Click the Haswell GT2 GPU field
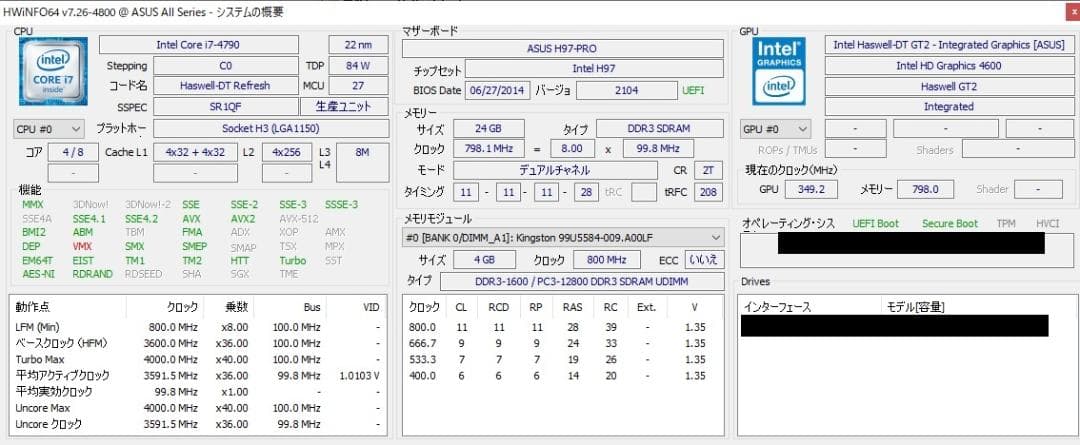Viewport: 1080px width, 445px height. [x=948, y=87]
